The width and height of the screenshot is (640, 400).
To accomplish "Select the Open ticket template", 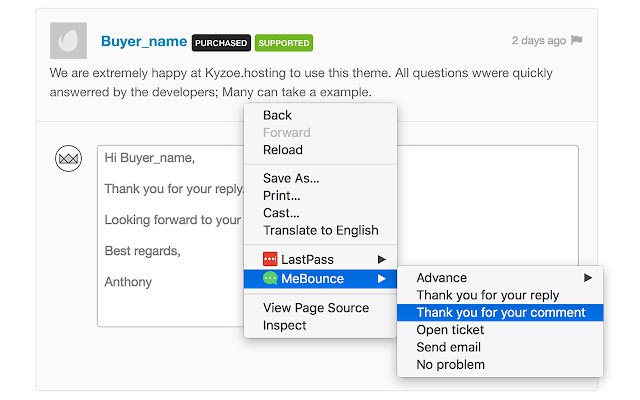I will point(500,330).
